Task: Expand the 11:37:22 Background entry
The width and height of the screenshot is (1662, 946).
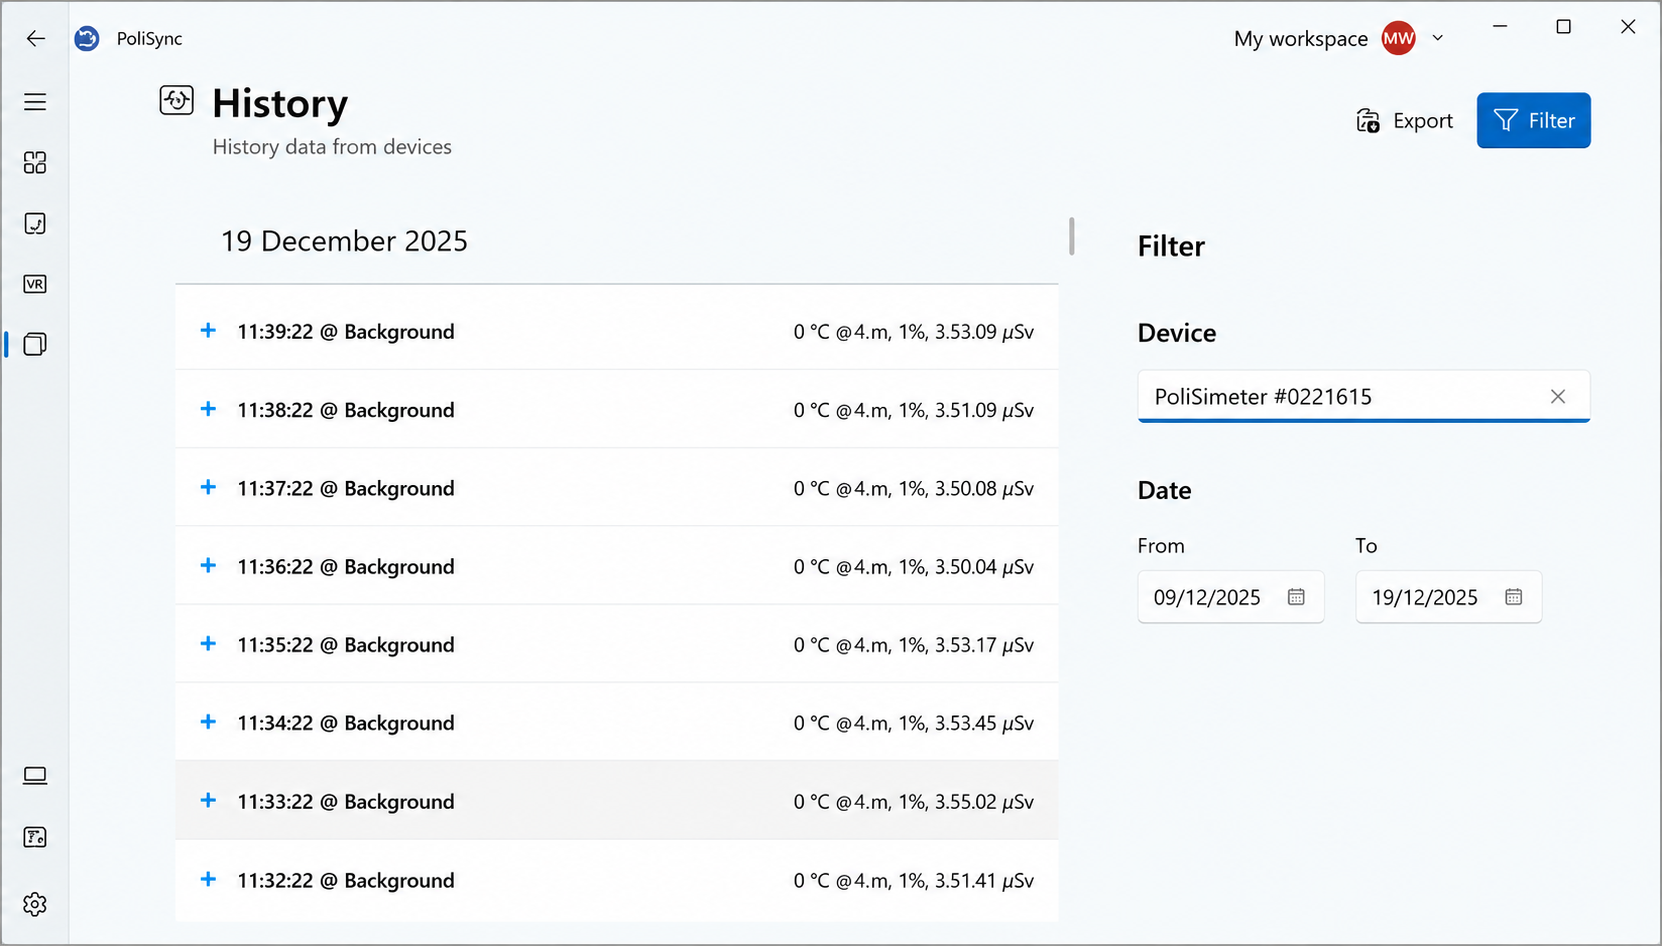Action: pos(208,487)
